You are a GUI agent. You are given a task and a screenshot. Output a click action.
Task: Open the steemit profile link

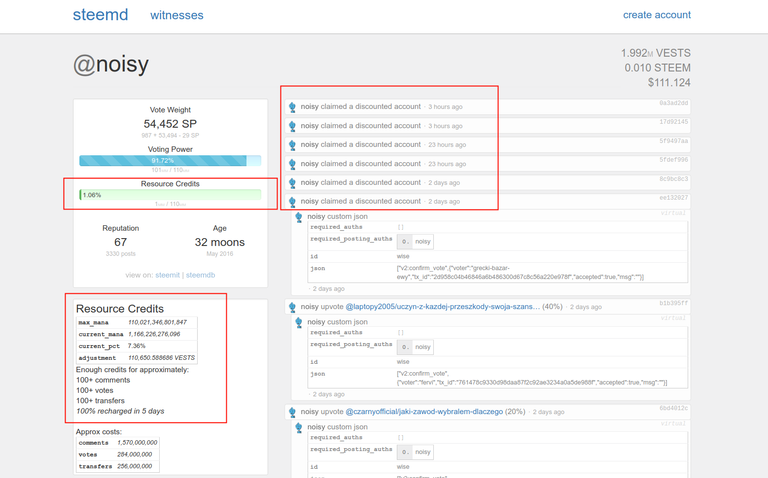pos(168,275)
